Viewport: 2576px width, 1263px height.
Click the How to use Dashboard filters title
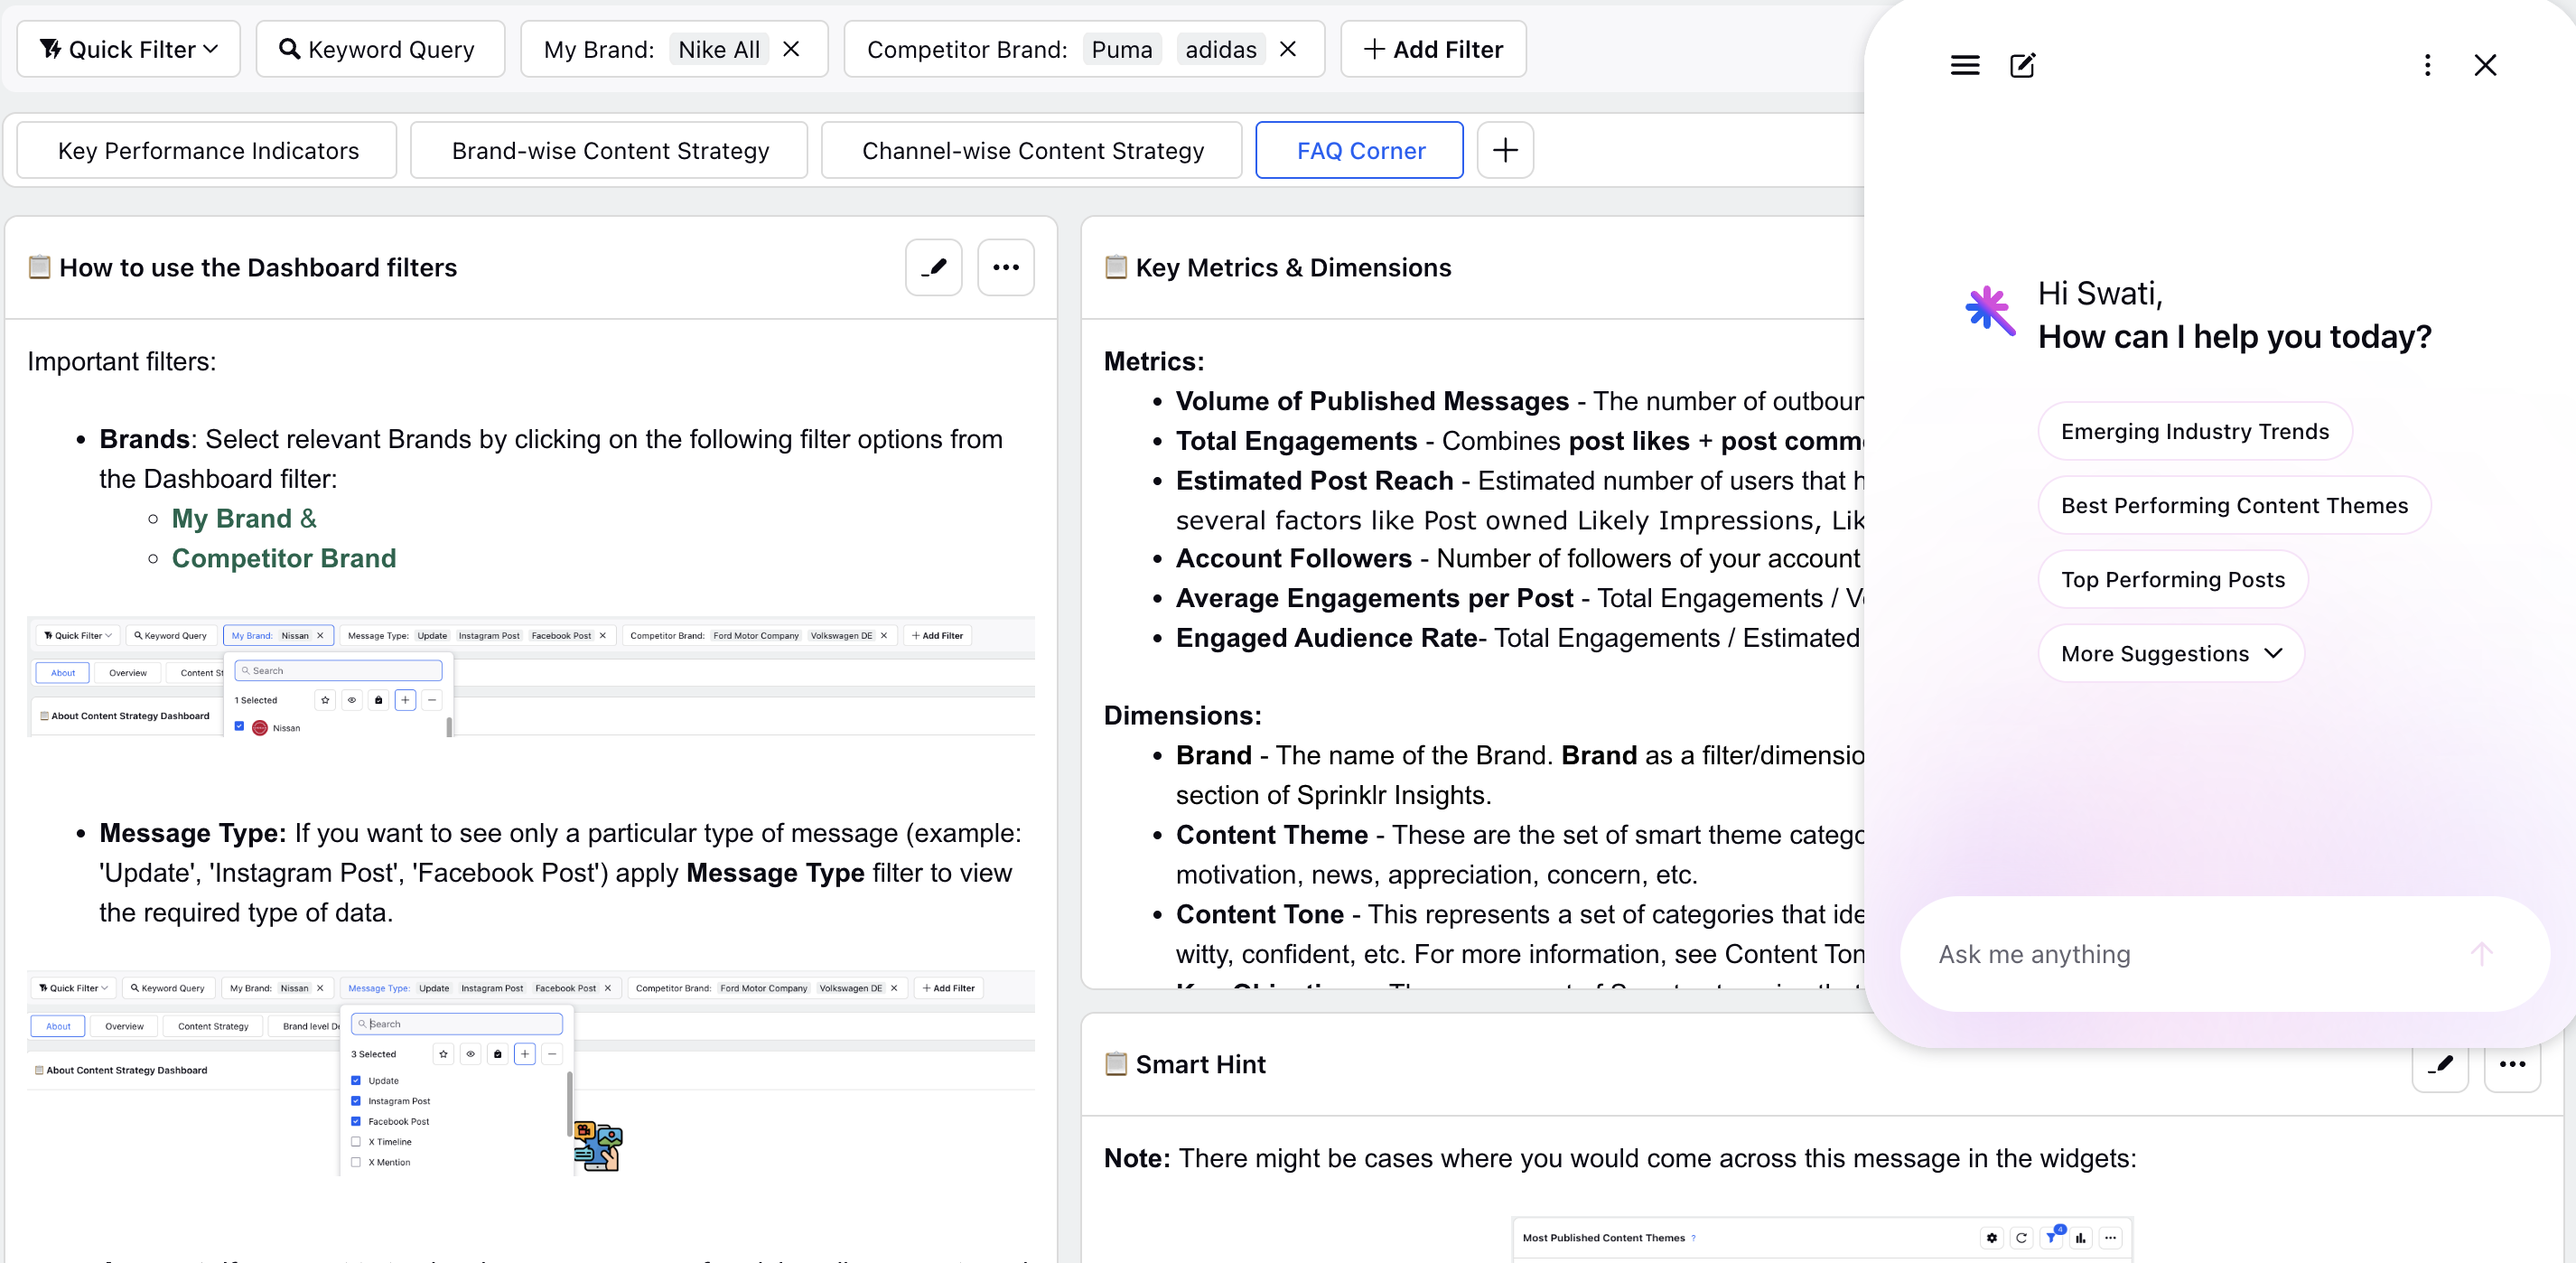click(257, 267)
